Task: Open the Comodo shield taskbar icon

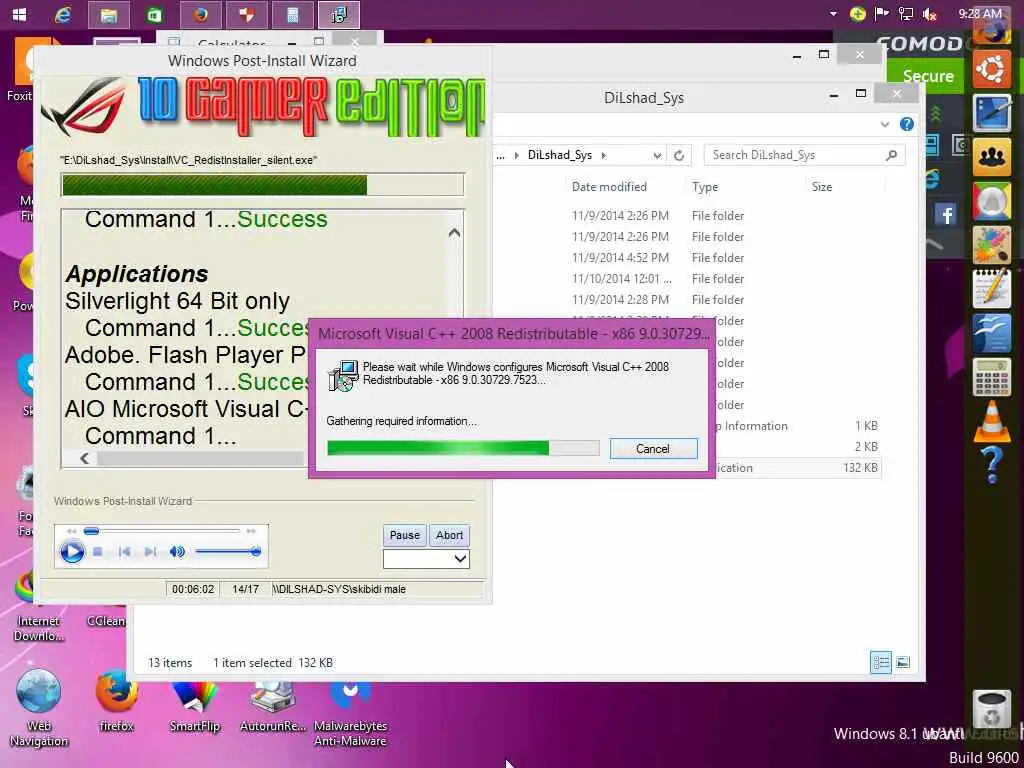Action: [x=246, y=14]
